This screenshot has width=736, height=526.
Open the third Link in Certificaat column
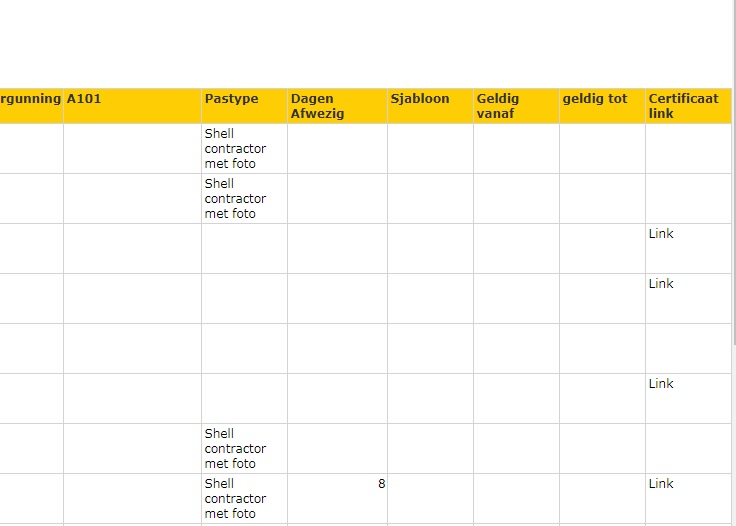(x=661, y=384)
